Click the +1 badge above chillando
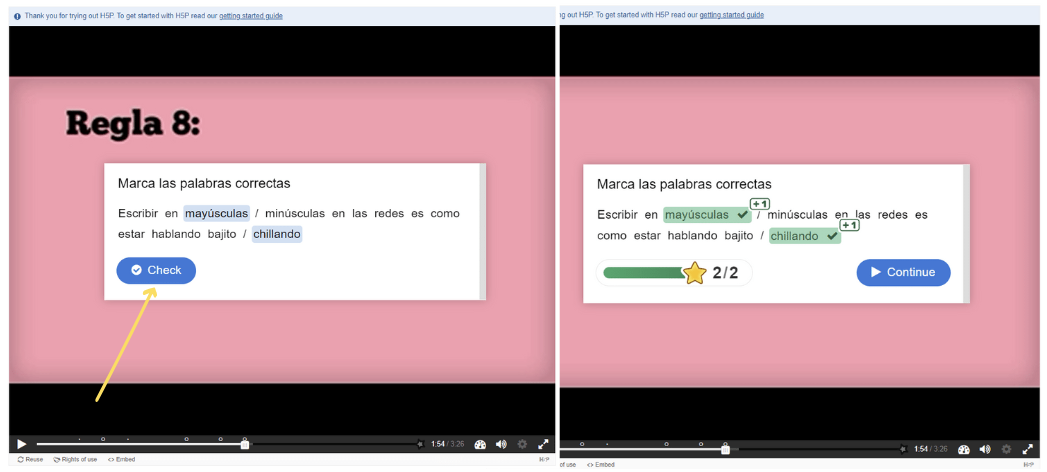1047x472 pixels. (849, 225)
